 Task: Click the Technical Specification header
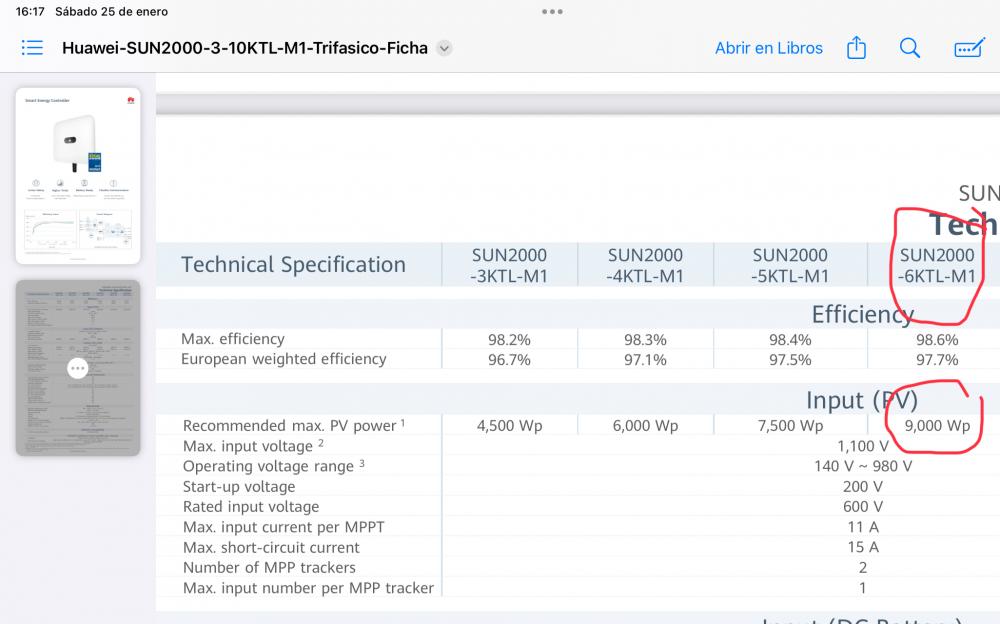(x=293, y=264)
